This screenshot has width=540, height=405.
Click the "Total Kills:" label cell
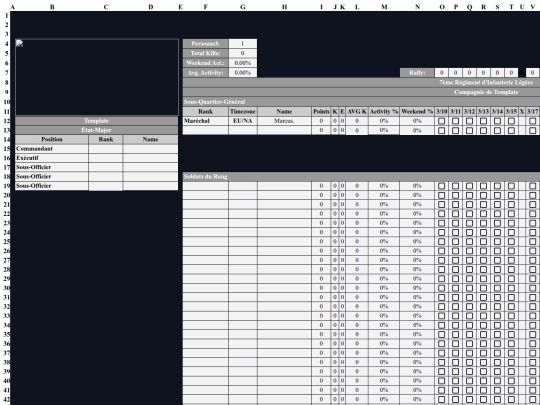click(205, 53)
